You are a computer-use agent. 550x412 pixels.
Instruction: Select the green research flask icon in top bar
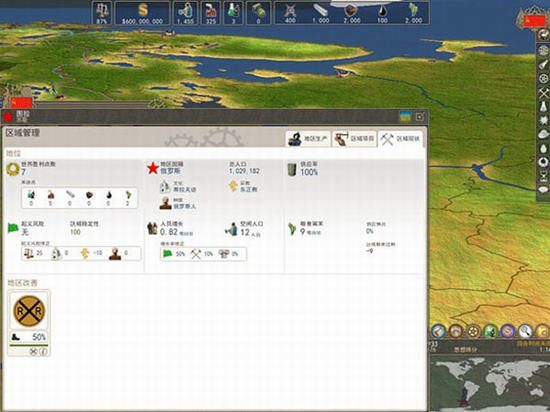coord(233,13)
